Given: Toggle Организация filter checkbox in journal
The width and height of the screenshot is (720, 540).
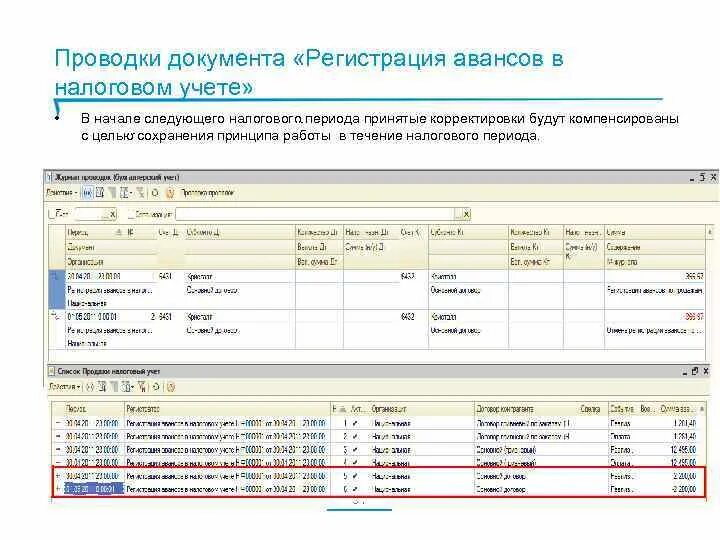Looking at the screenshot, I should point(131,214).
